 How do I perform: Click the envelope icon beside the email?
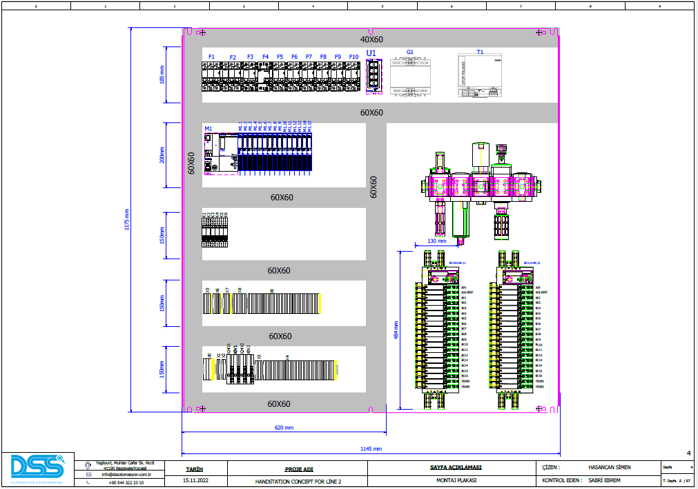click(88, 475)
